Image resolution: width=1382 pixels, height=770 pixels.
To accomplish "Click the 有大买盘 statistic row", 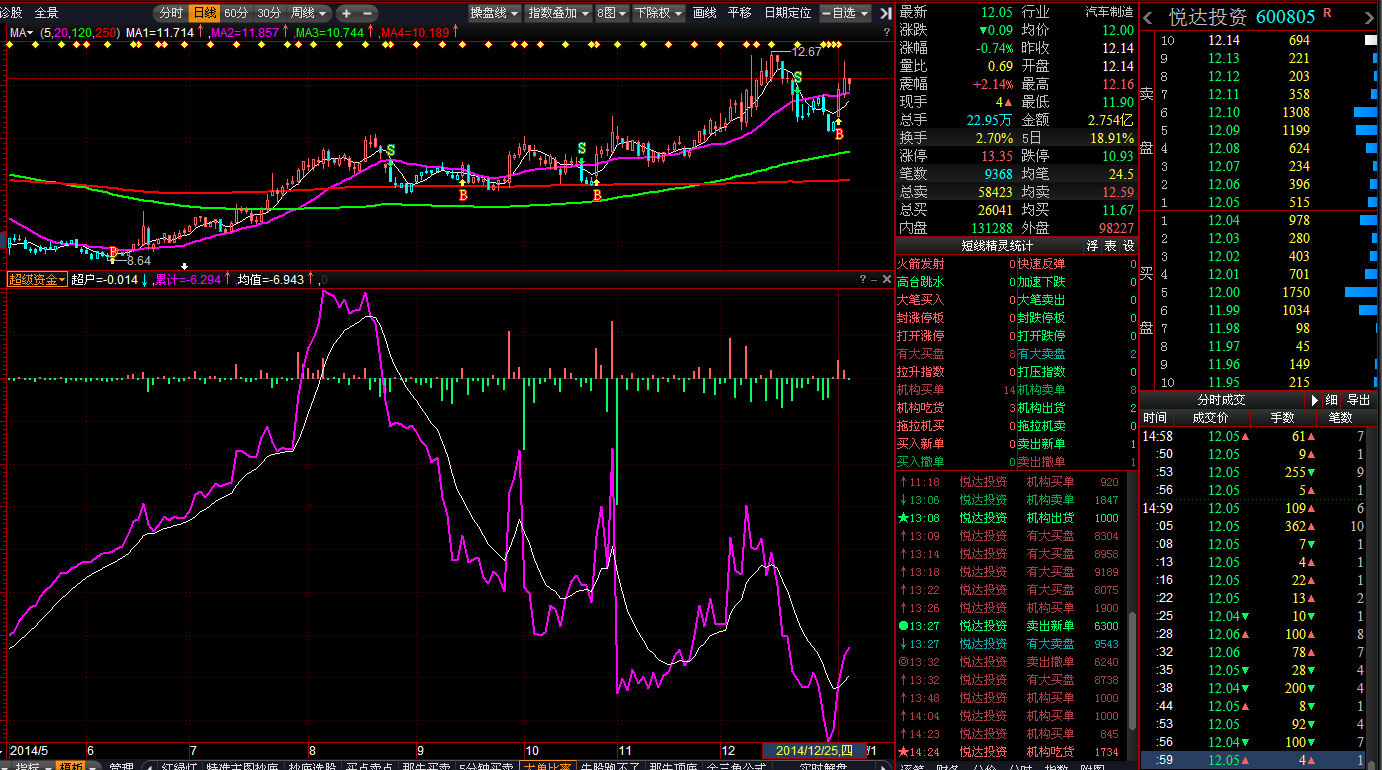I will pyautogui.click(x=956, y=354).
